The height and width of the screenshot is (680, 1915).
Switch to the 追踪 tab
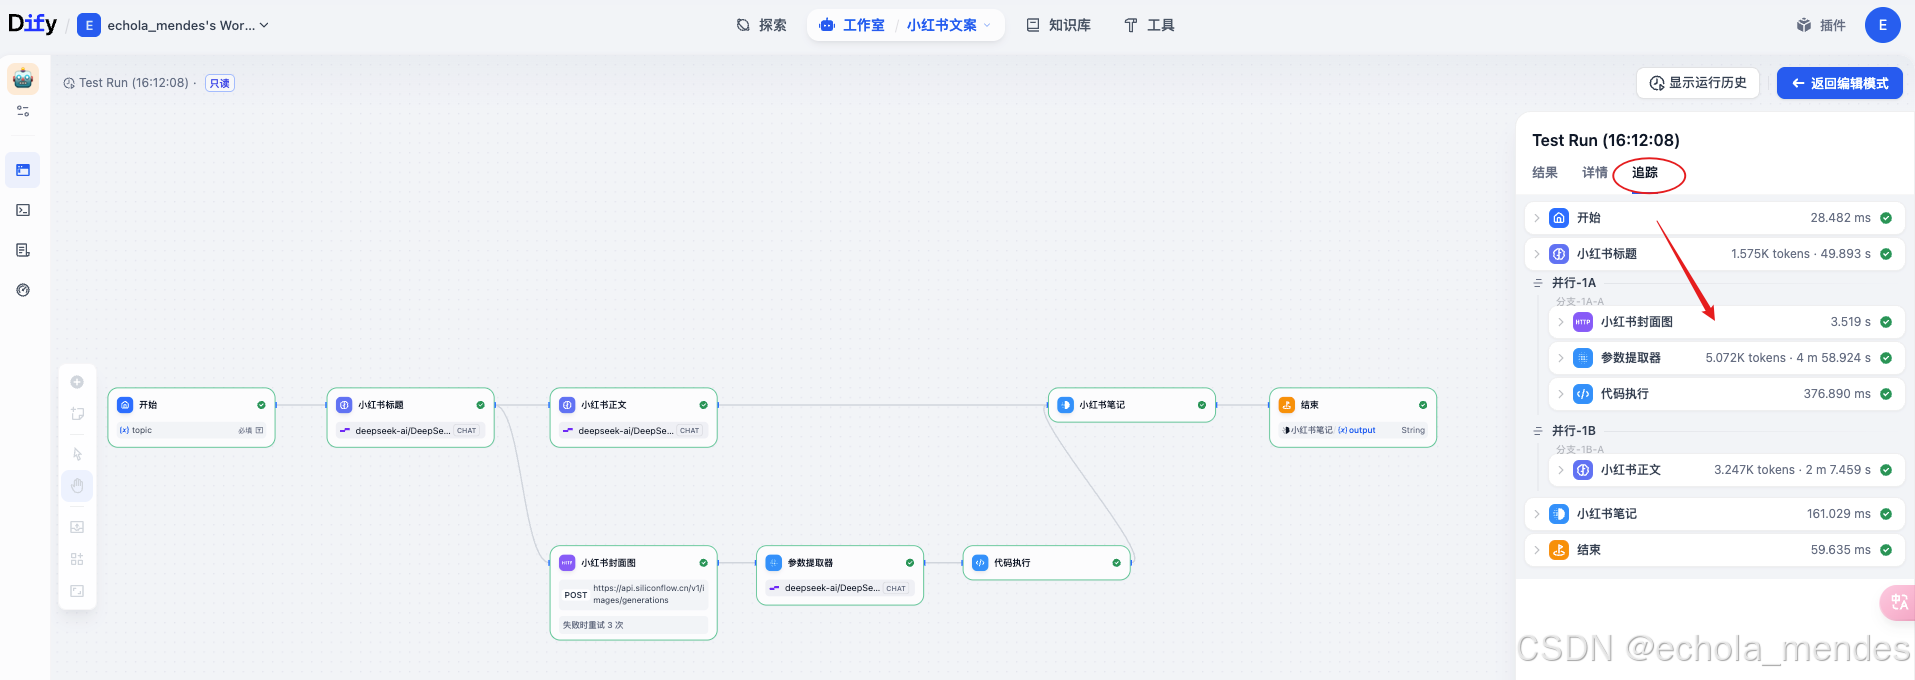click(x=1645, y=172)
